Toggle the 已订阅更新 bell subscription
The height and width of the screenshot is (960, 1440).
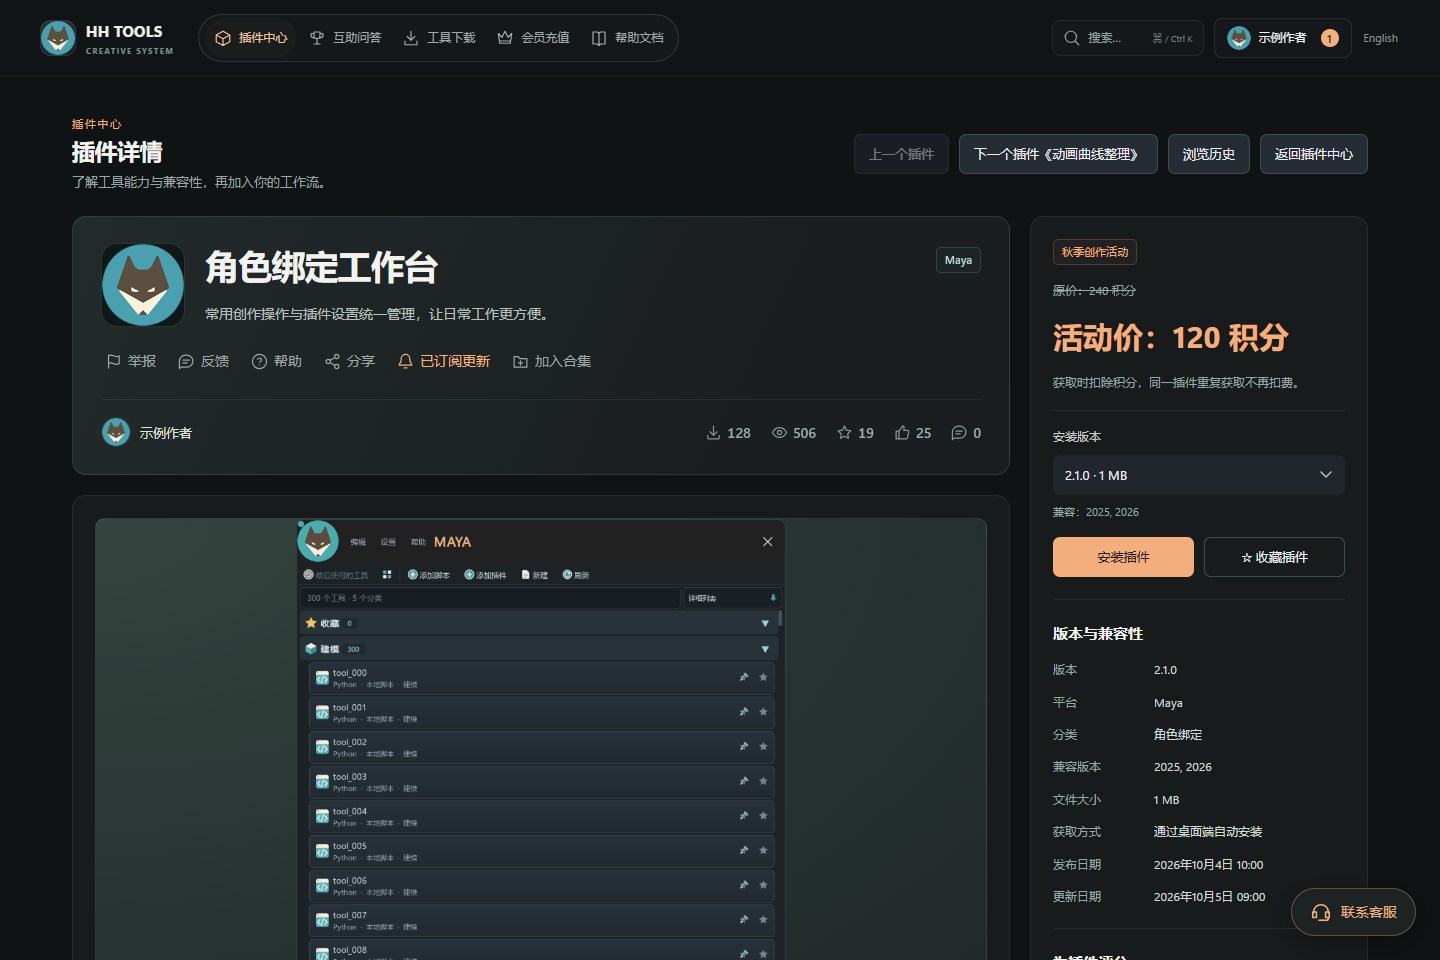444,361
